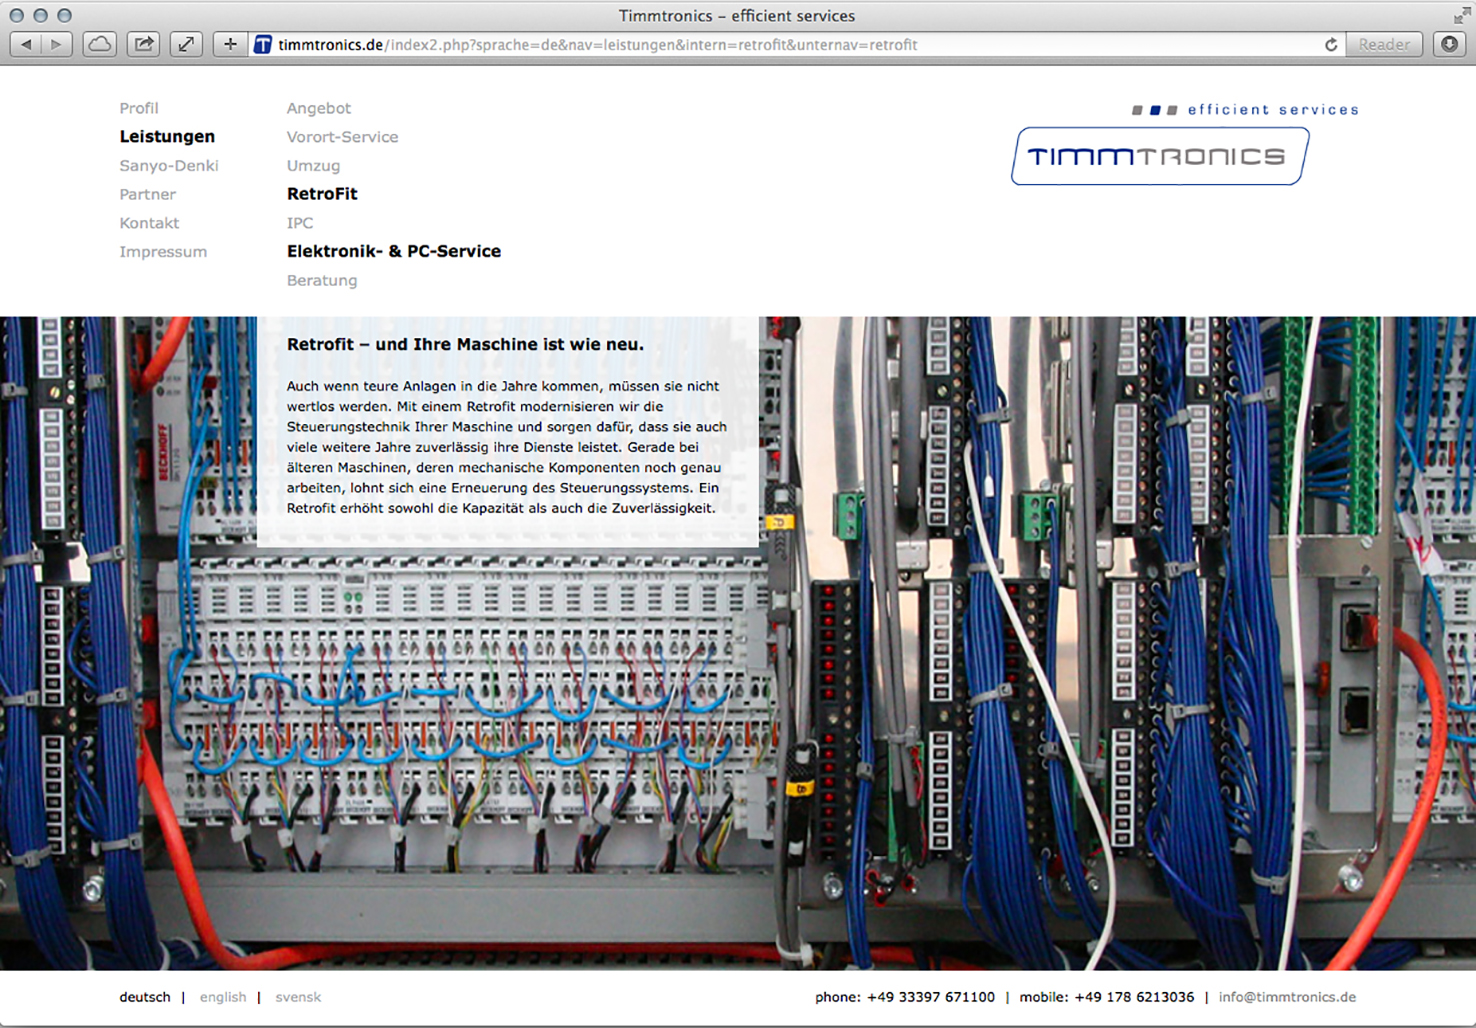Screen dimensions: 1476x1028
Task: Select Sanyo-Denki in main navigation
Action: click(x=169, y=166)
